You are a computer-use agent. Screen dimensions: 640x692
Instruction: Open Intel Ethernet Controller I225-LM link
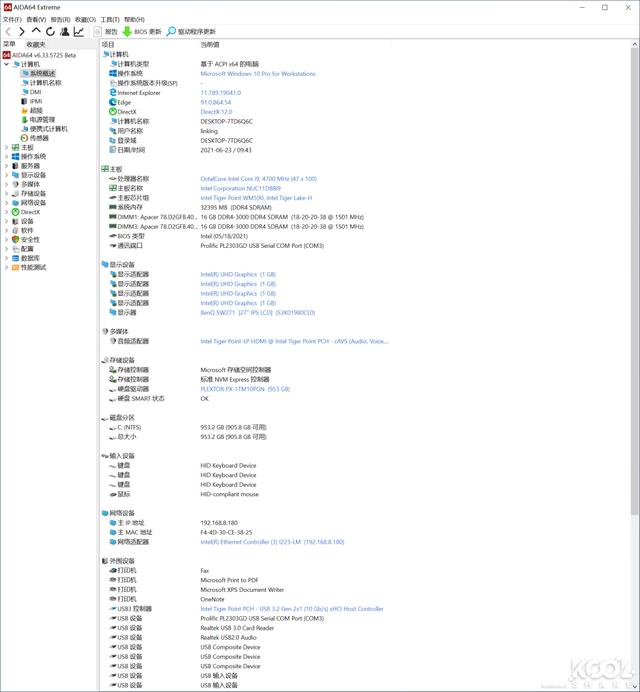(x=272, y=542)
